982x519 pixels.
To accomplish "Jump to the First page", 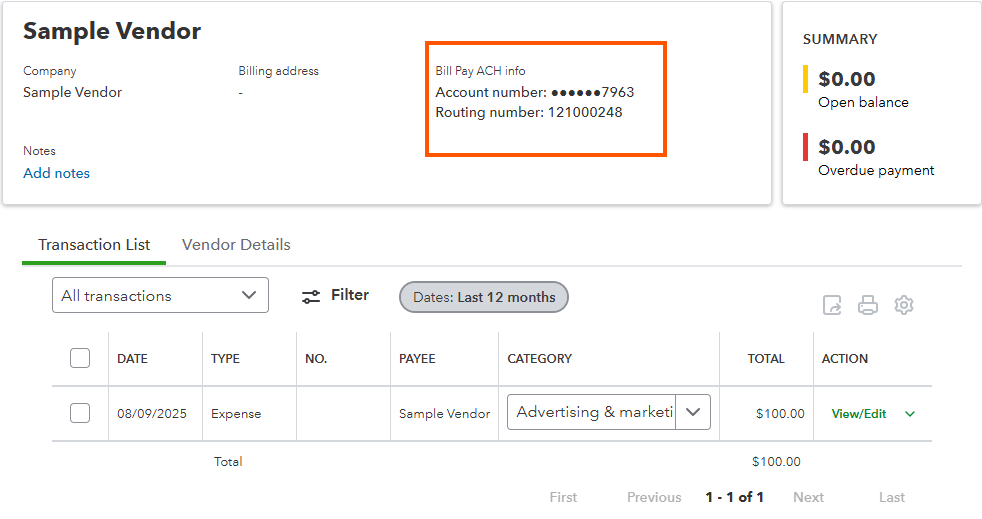I will [563, 497].
